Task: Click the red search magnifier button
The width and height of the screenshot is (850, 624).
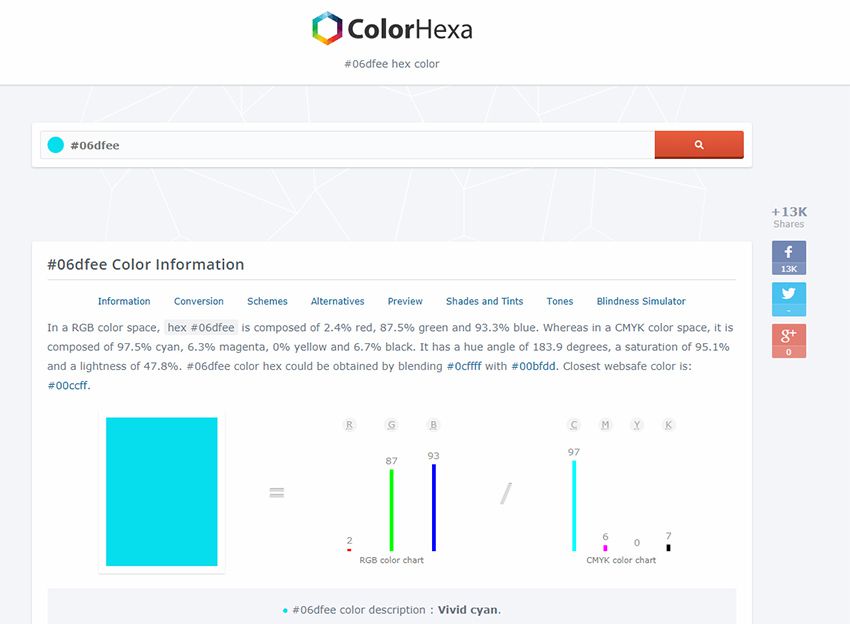Action: (698, 145)
